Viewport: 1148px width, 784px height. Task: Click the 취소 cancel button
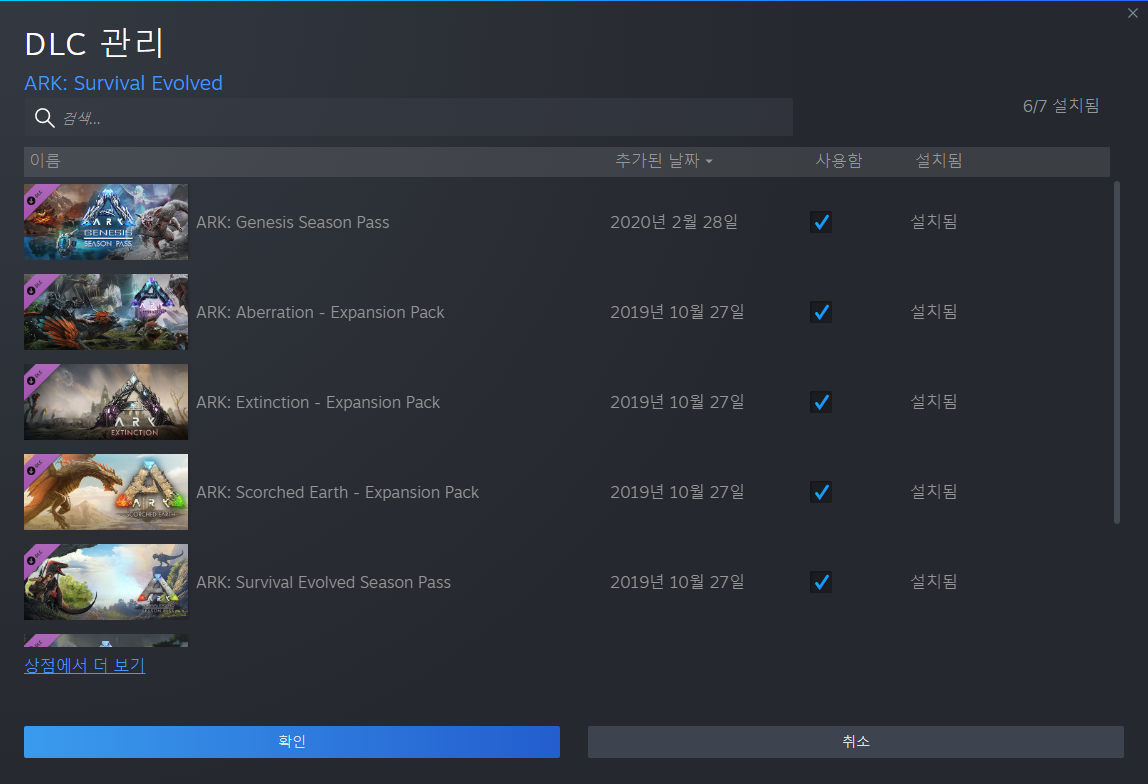click(x=856, y=742)
